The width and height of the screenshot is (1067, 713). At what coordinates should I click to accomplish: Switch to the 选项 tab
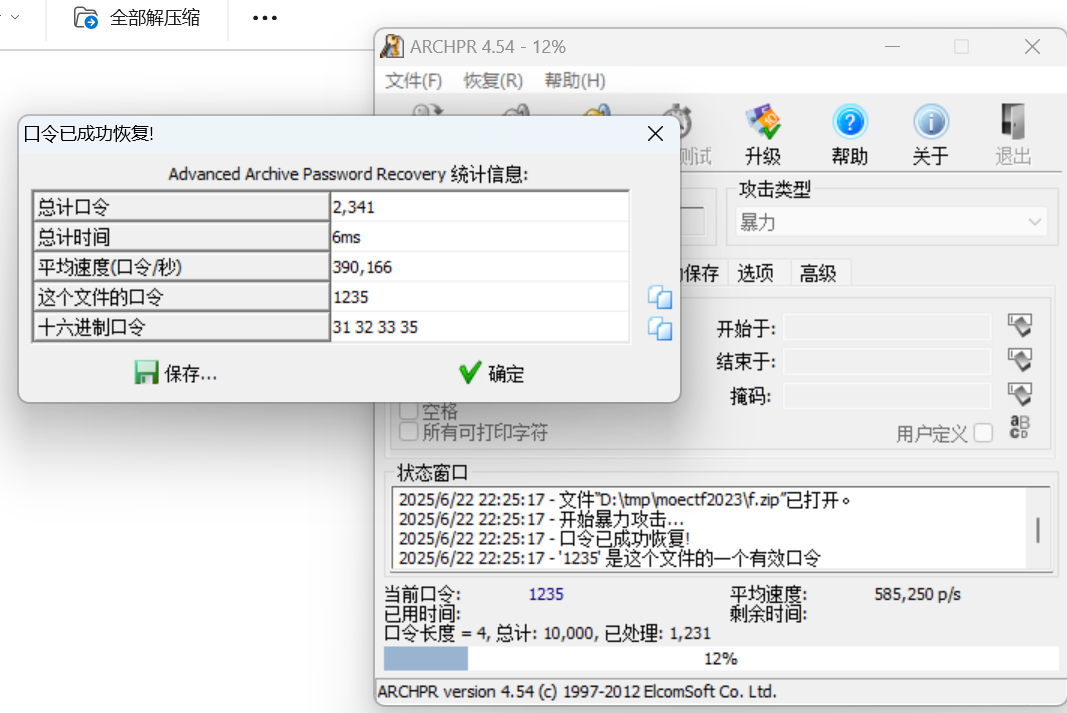coord(756,273)
